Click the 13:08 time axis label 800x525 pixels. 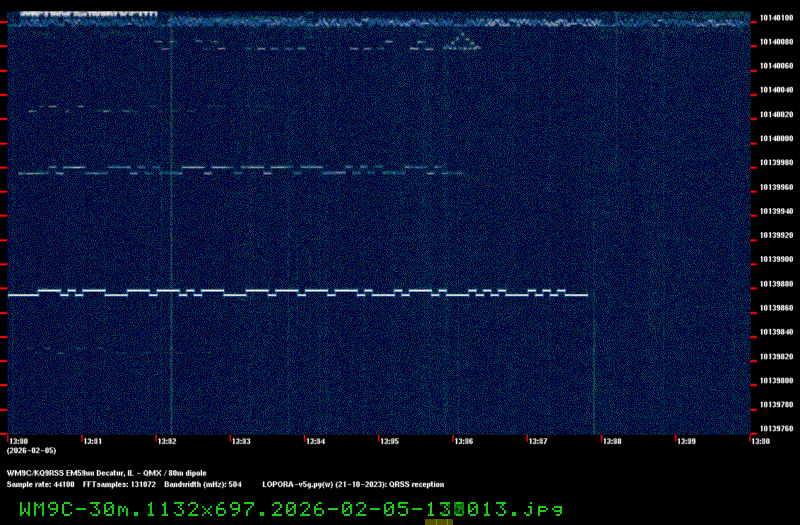[x=610, y=441]
